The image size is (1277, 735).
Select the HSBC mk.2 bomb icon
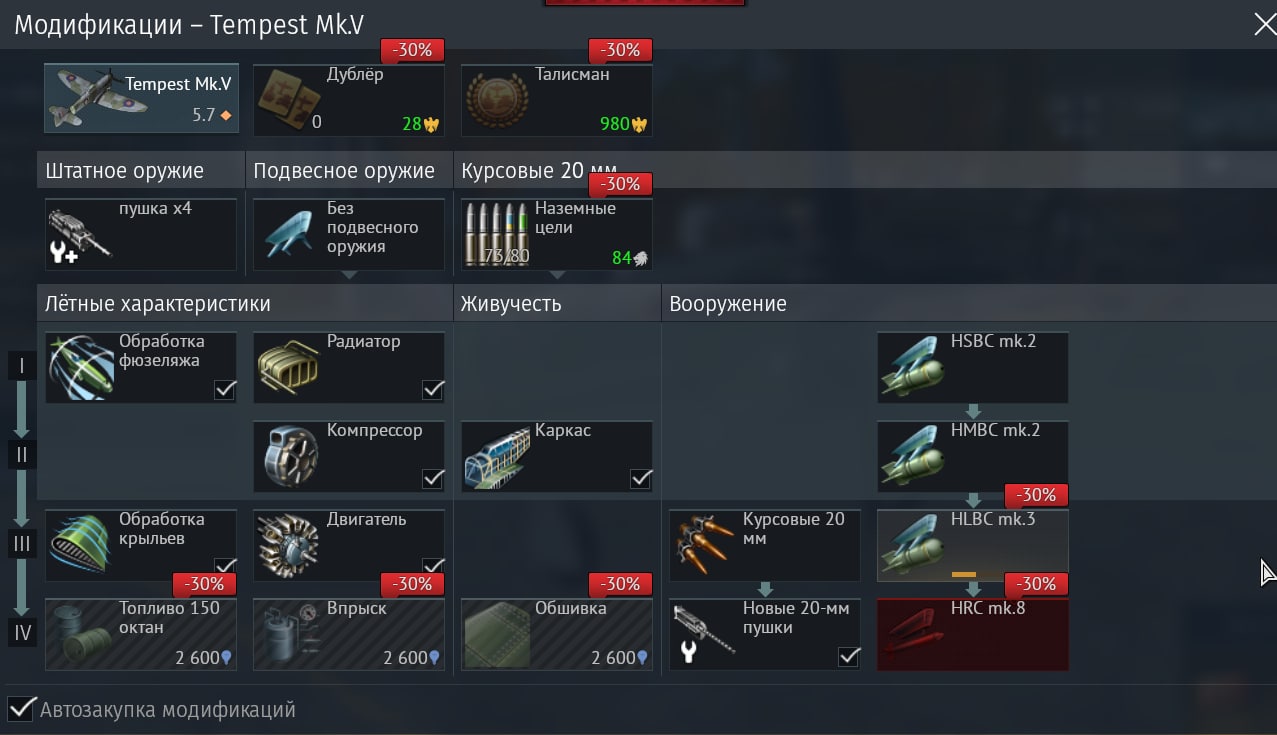(x=913, y=367)
